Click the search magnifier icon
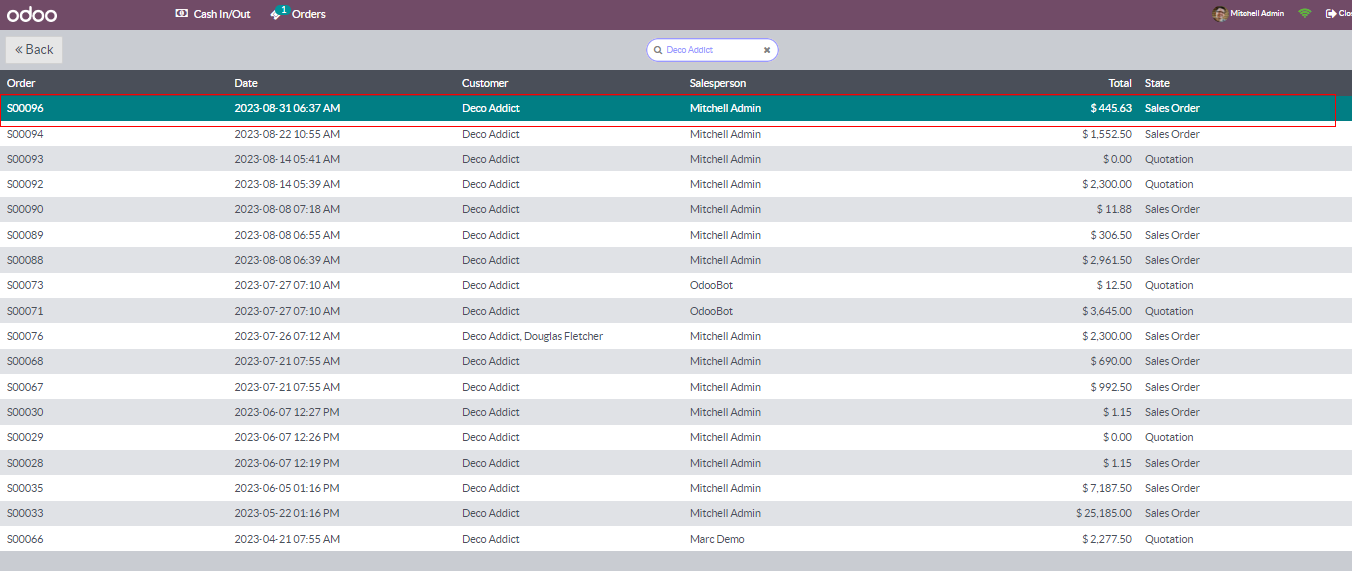Screen dimensions: 1352x571 (658, 50)
